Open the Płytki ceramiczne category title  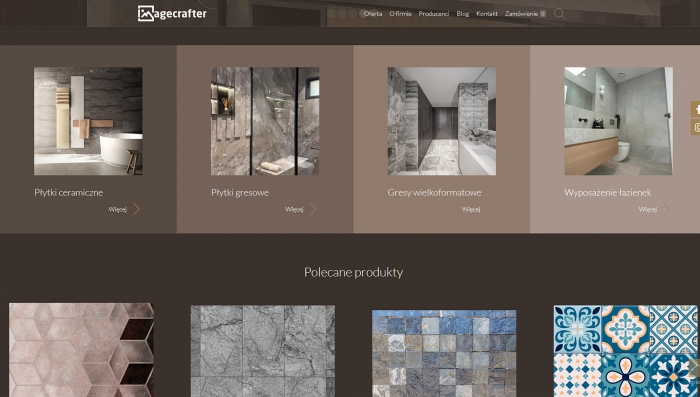point(69,192)
